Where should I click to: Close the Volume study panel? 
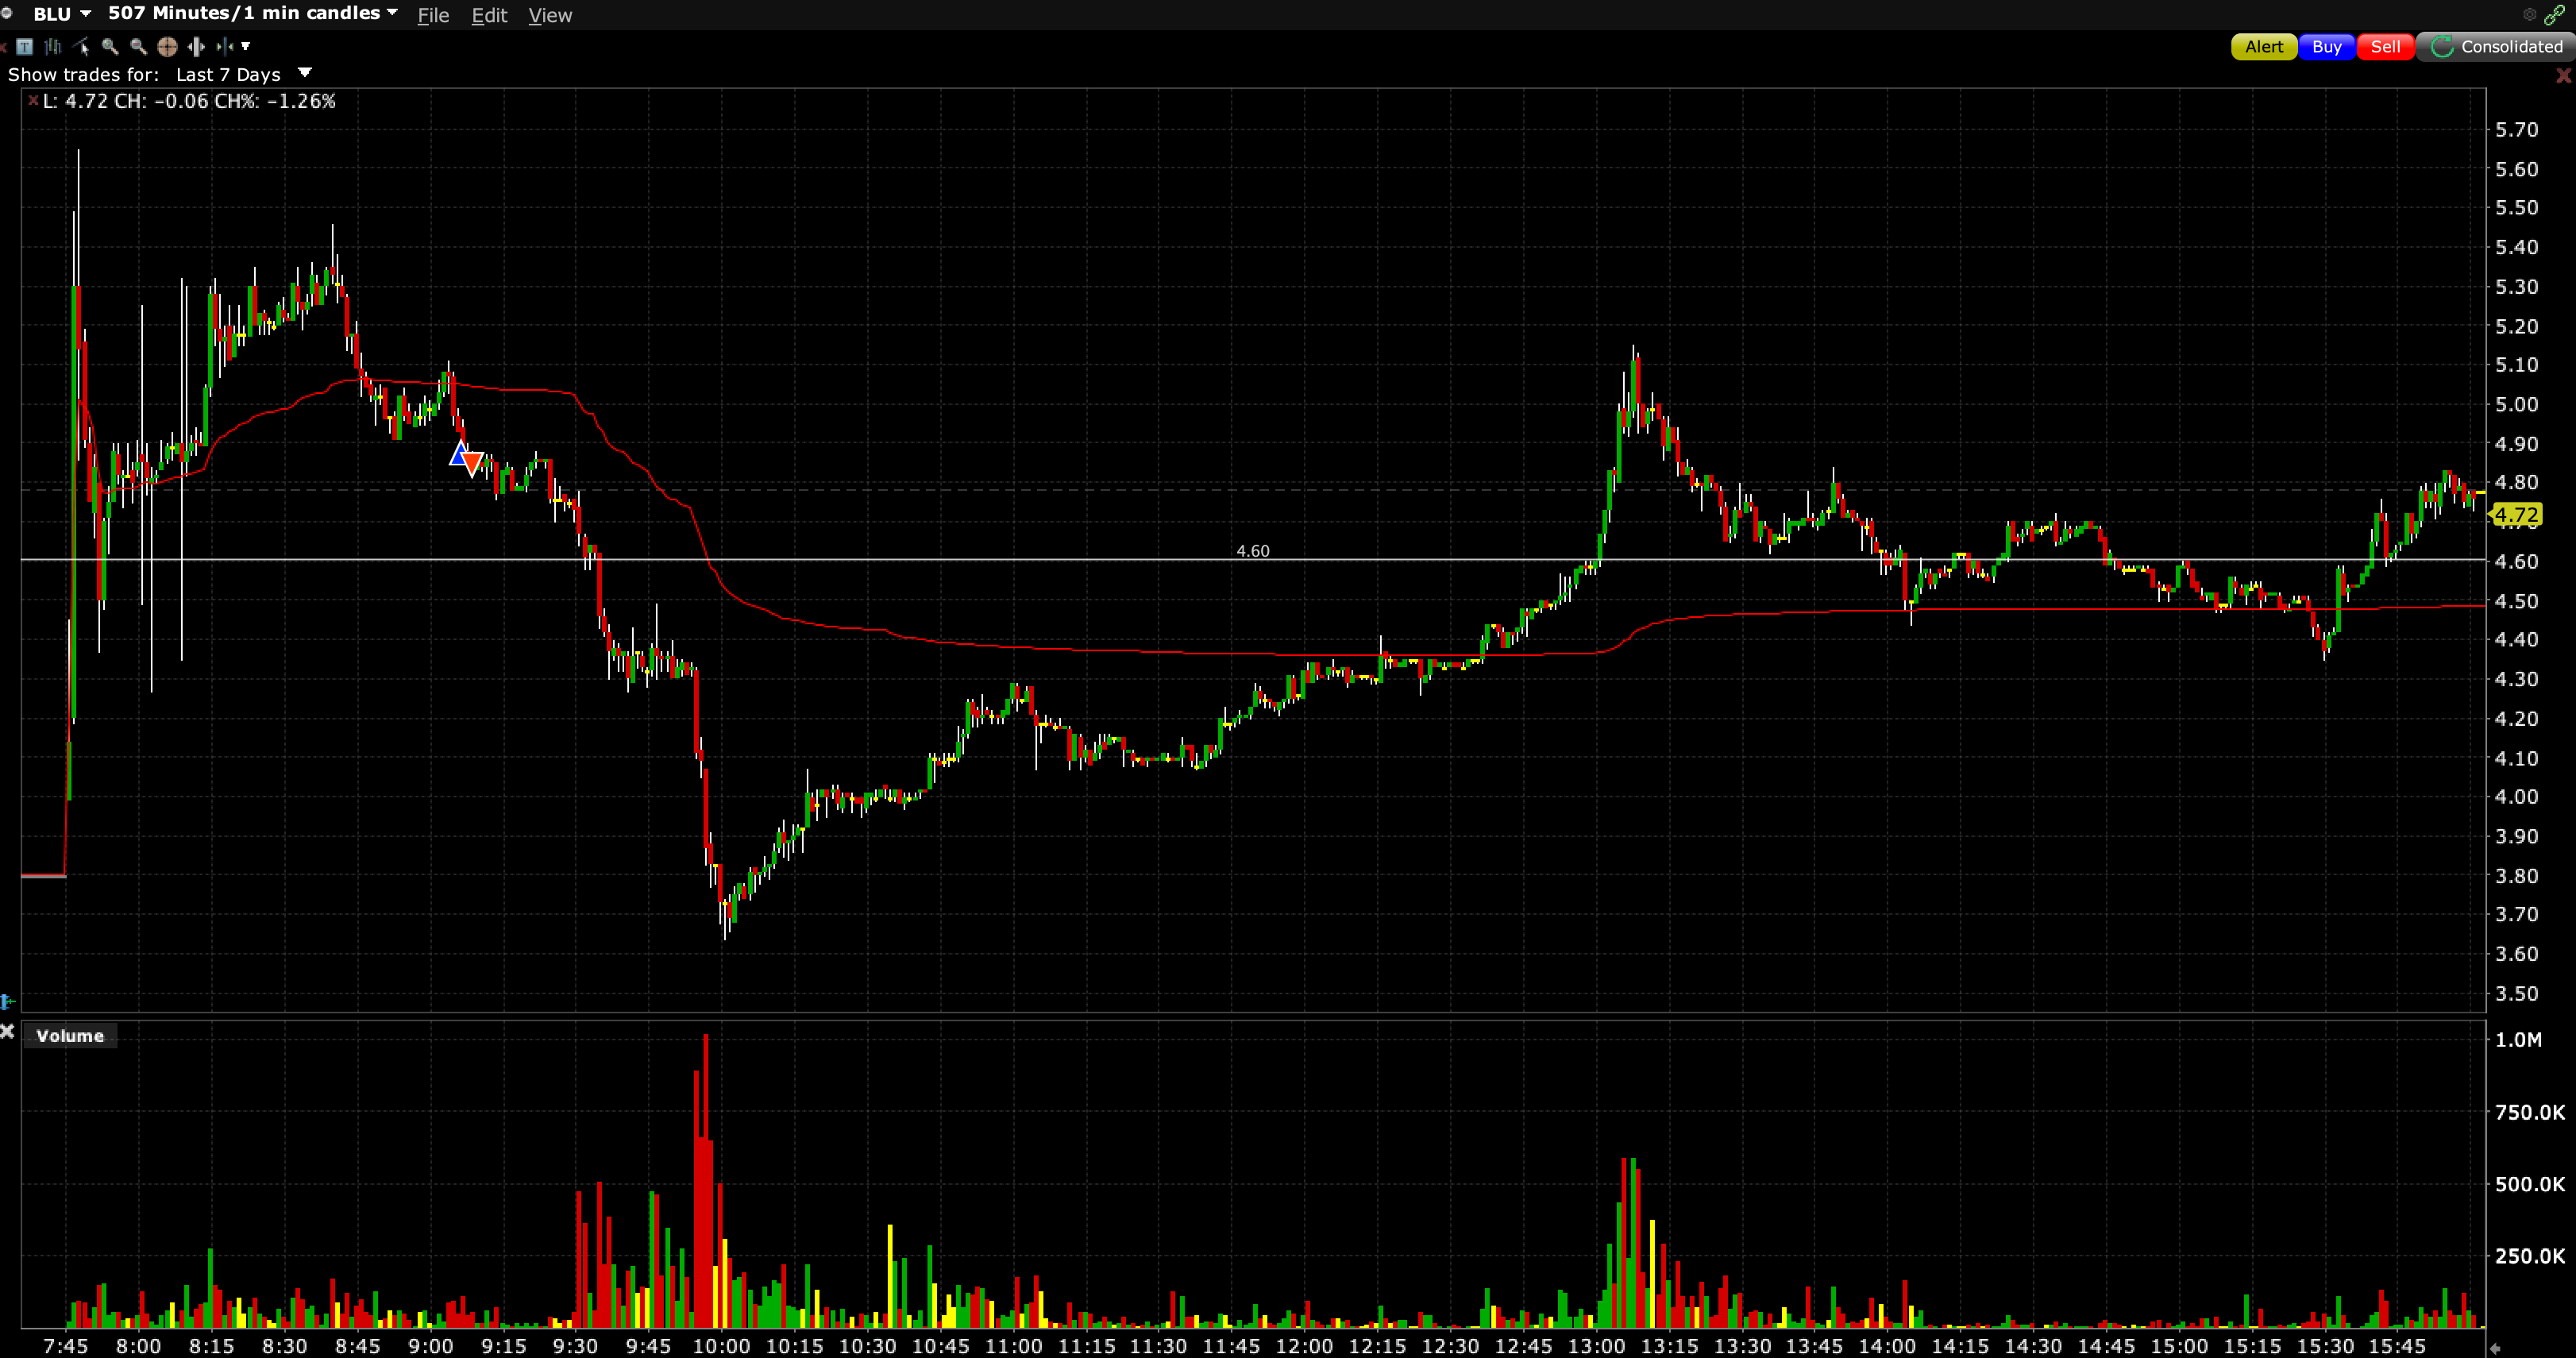tap(8, 1032)
